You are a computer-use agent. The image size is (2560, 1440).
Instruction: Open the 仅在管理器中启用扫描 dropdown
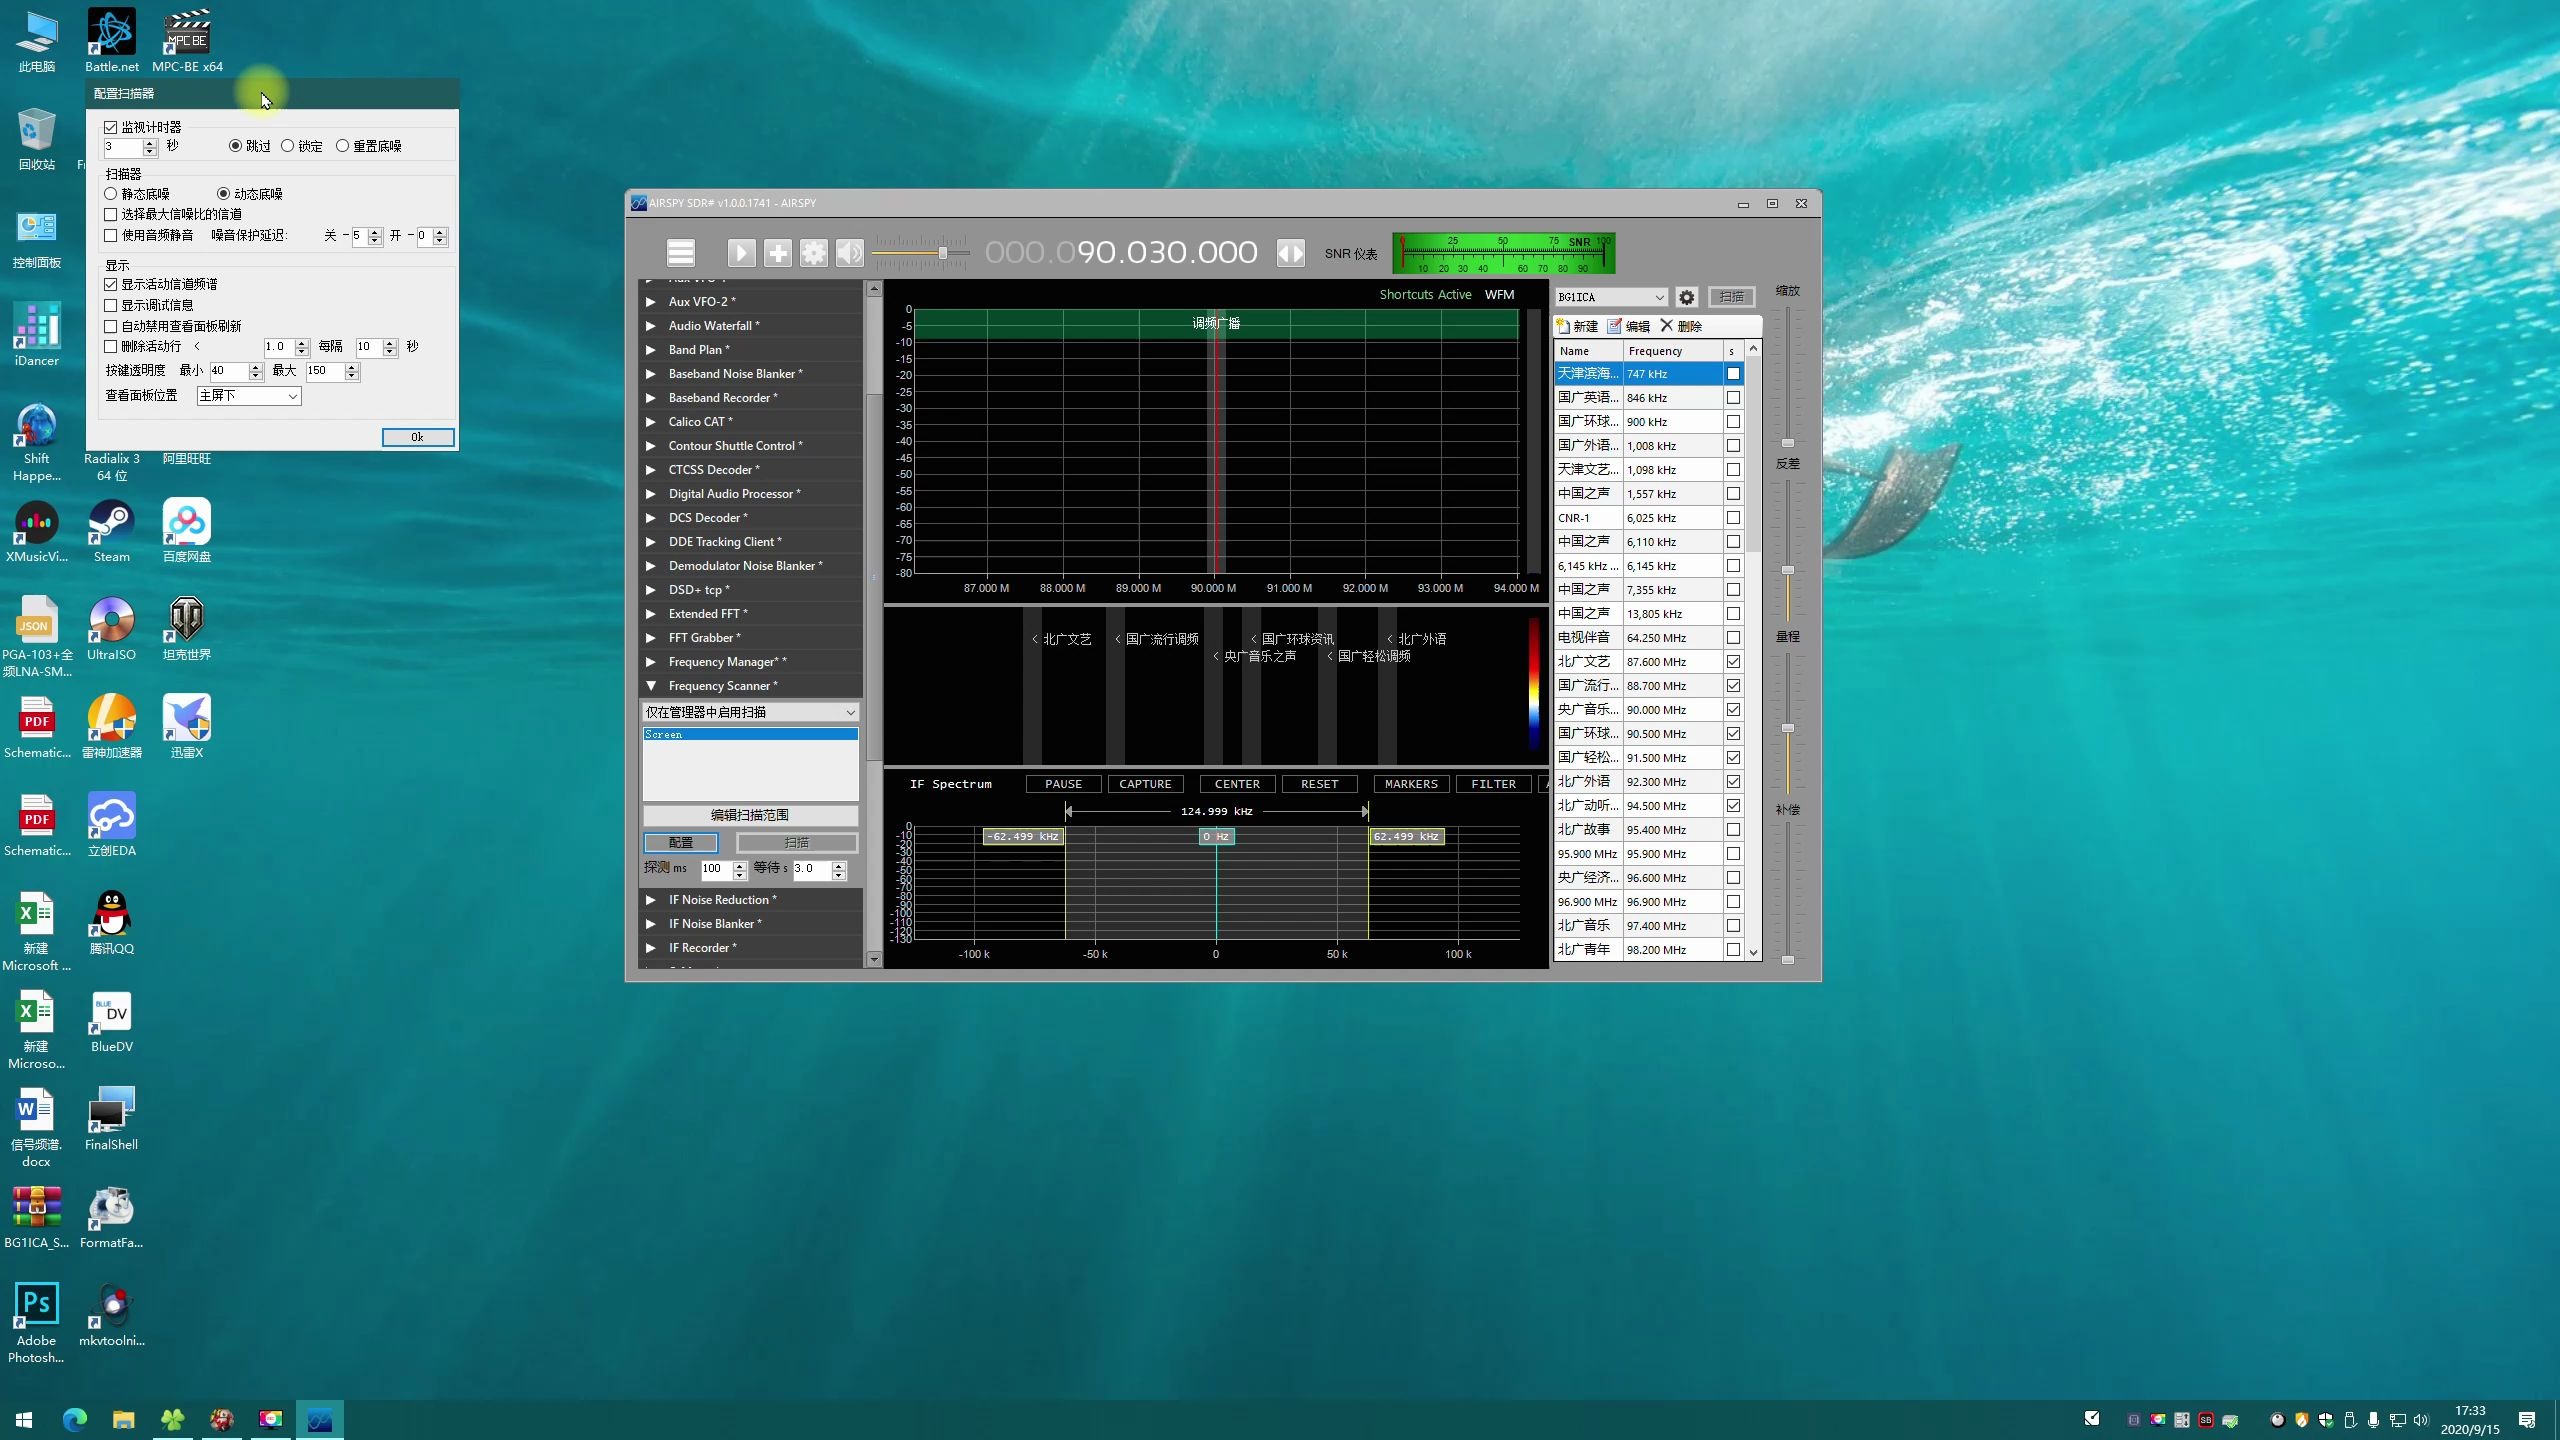750,712
